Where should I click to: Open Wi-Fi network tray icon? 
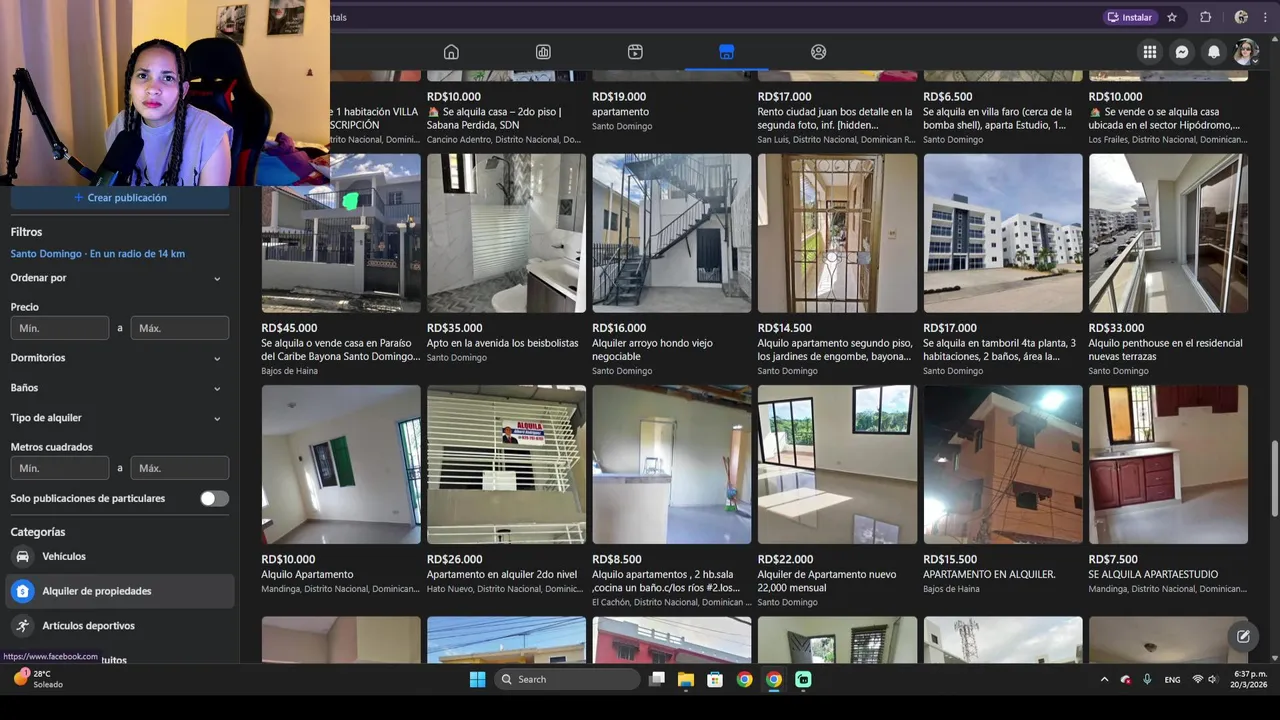(1197, 679)
